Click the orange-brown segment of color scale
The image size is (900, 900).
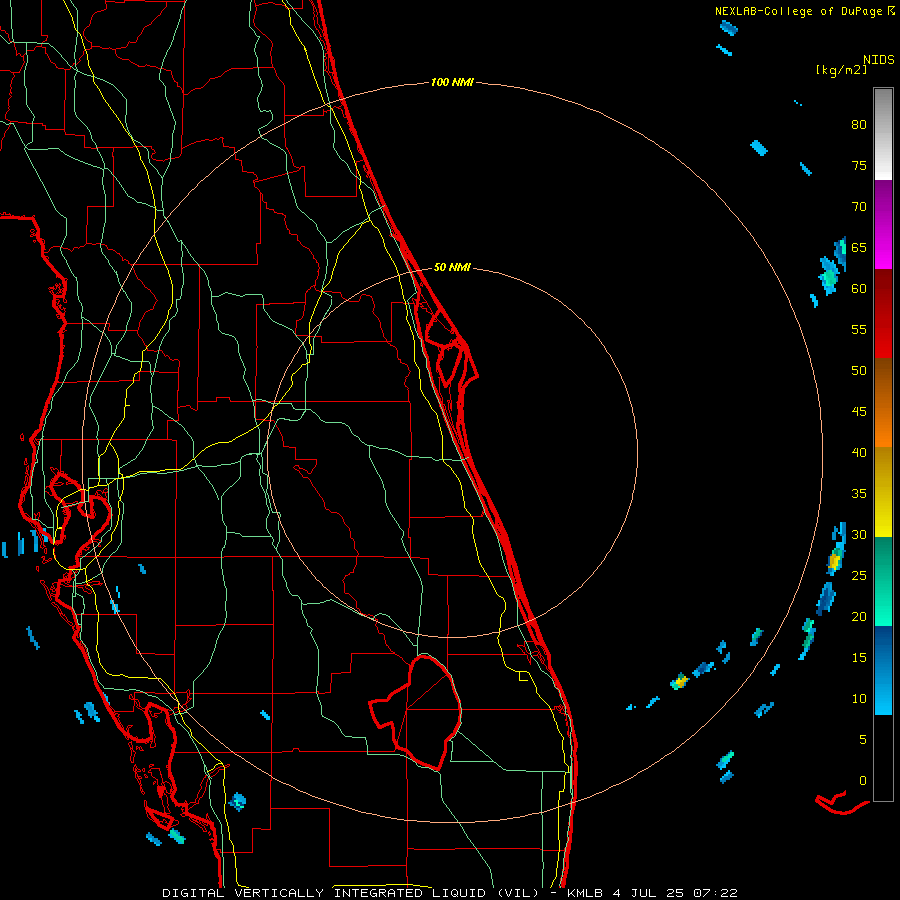883,403
